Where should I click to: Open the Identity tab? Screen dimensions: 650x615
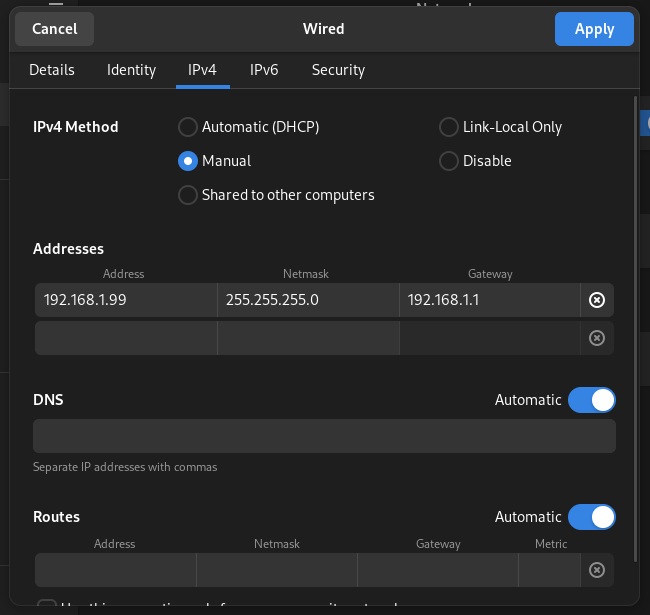131,70
